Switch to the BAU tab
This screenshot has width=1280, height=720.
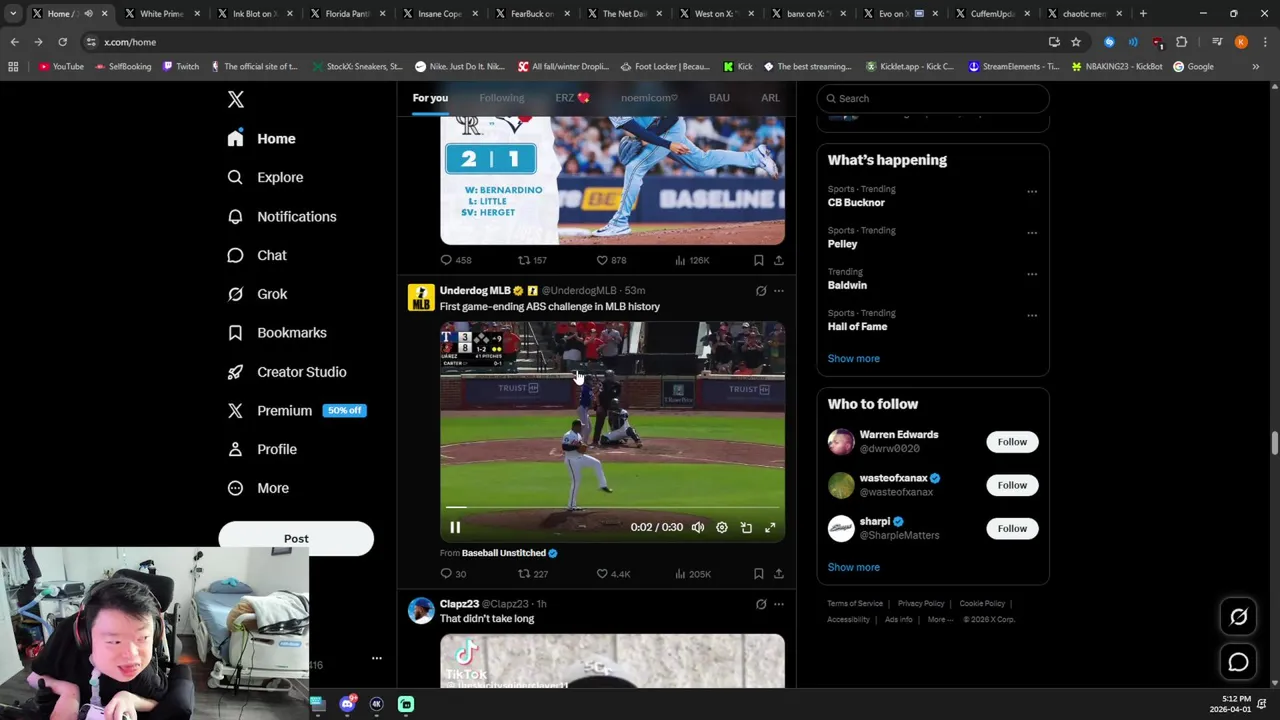click(x=719, y=98)
